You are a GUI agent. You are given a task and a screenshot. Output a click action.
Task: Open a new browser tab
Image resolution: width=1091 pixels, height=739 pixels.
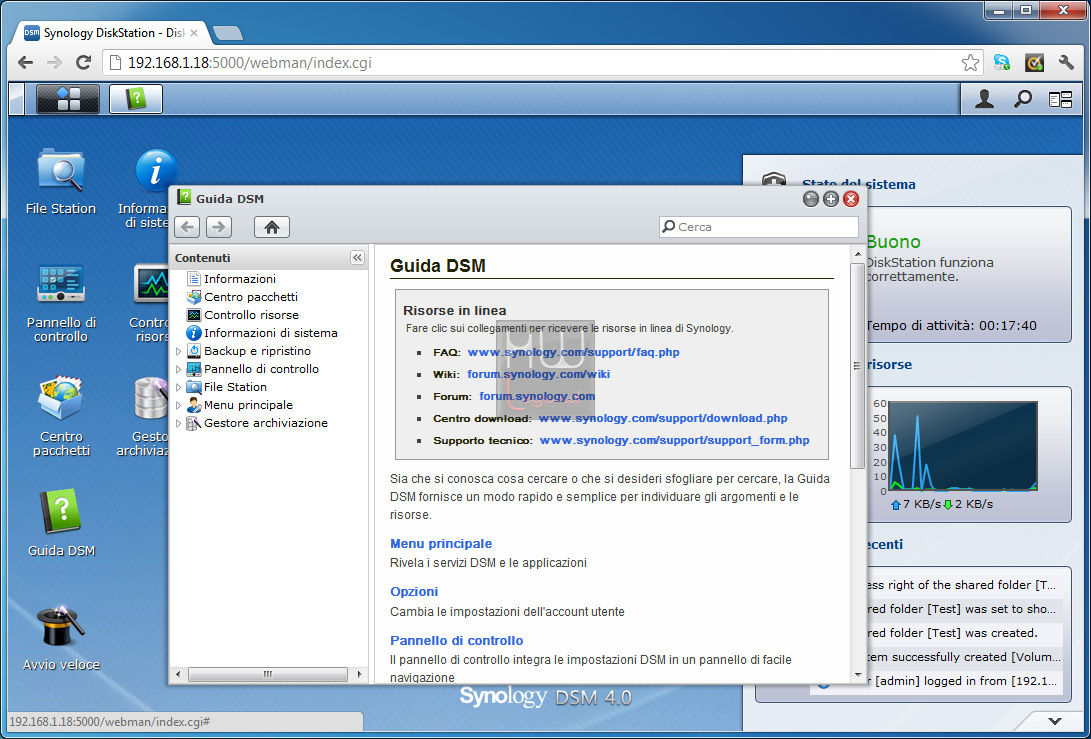(x=228, y=33)
